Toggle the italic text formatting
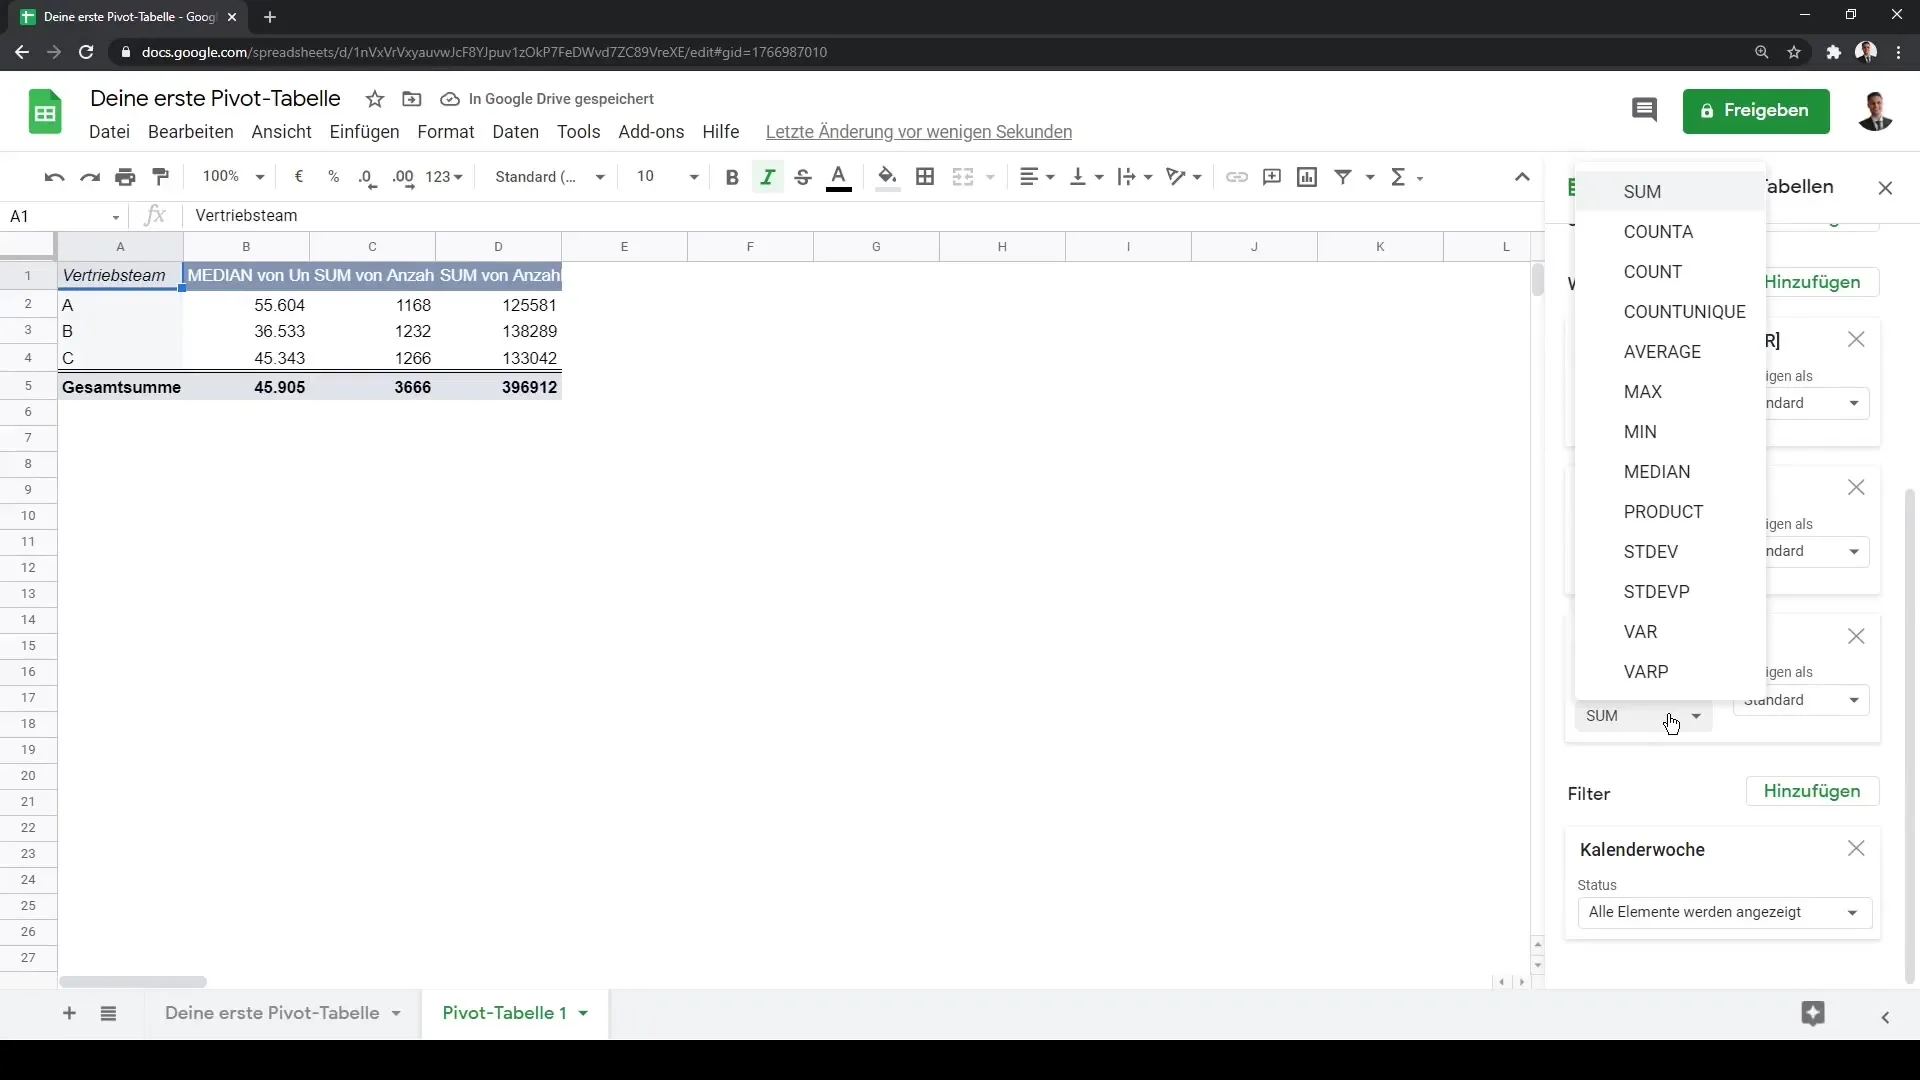 (767, 175)
